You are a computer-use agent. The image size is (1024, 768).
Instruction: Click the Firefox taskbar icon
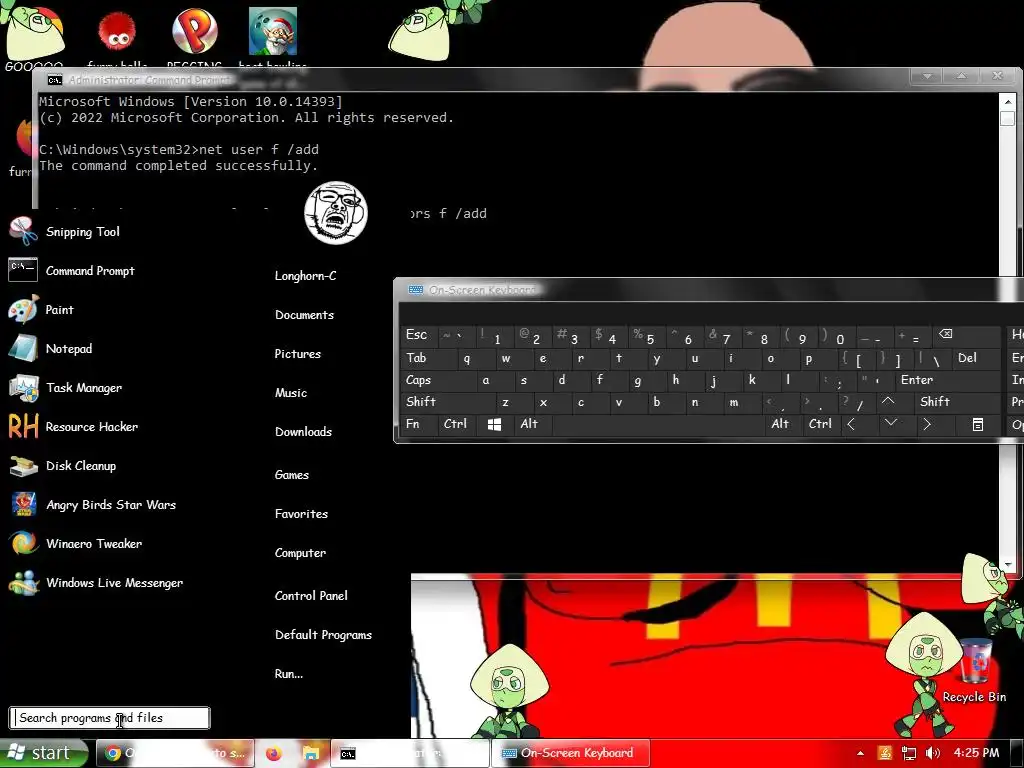pyautogui.click(x=274, y=754)
